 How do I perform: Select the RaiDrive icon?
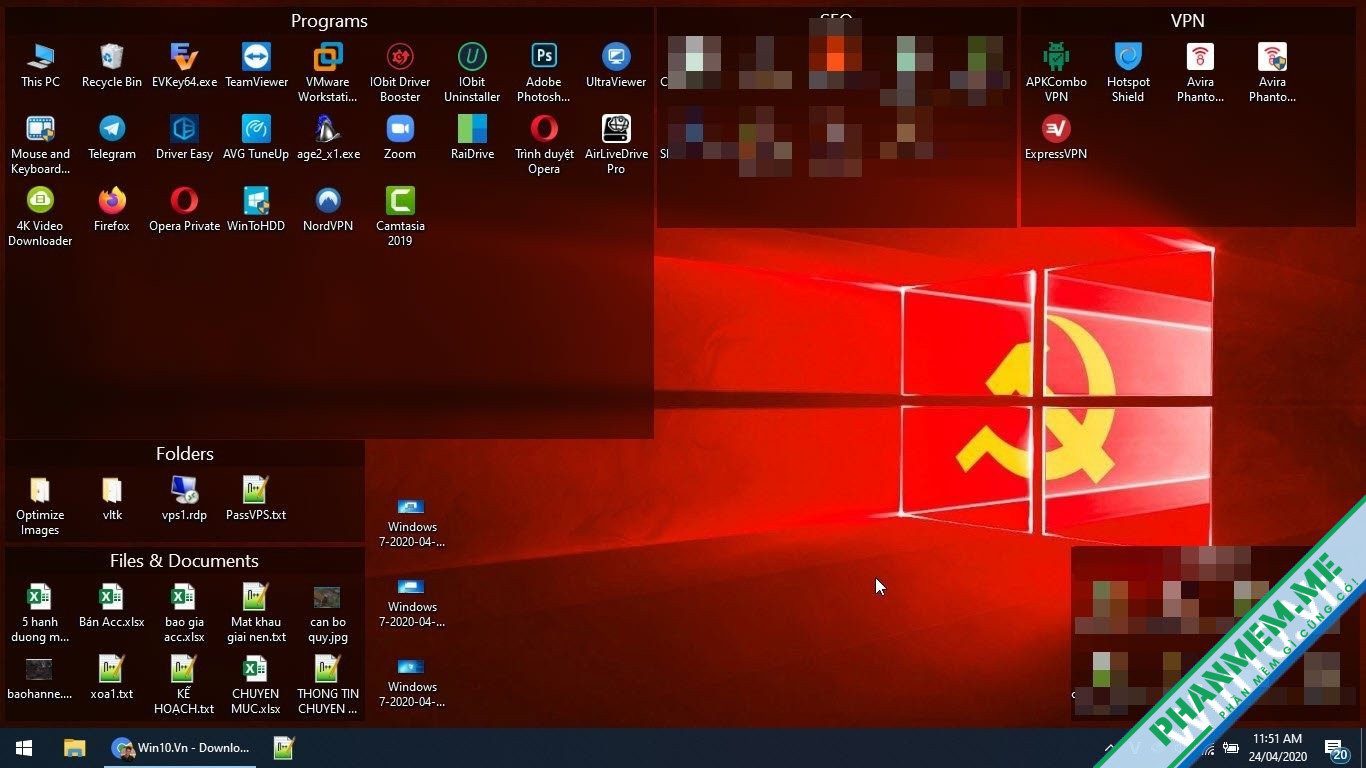pyautogui.click(x=472, y=137)
